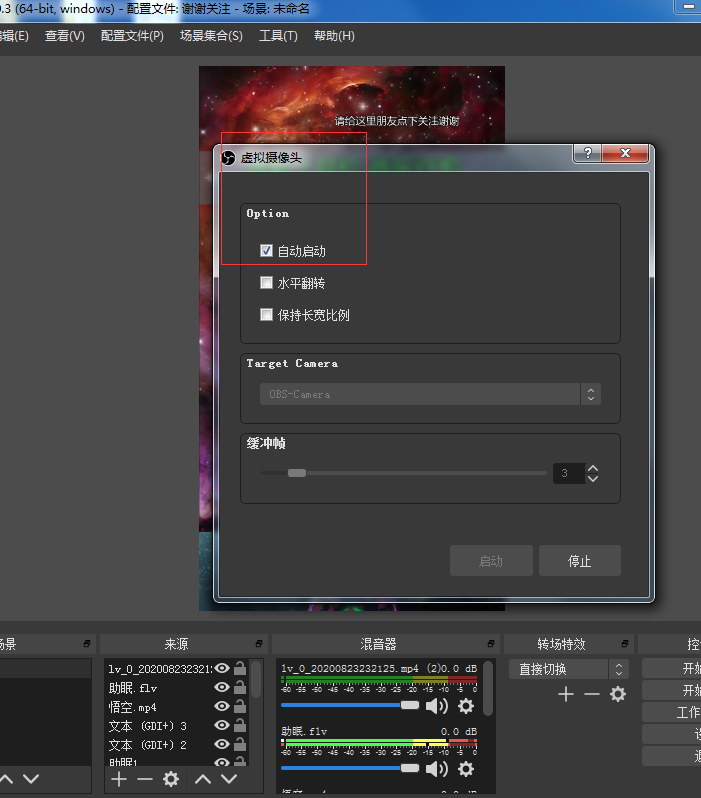Image resolution: width=701 pixels, height=798 pixels.
Task: Expand the OBS-Camera target dropdown
Action: tap(591, 394)
